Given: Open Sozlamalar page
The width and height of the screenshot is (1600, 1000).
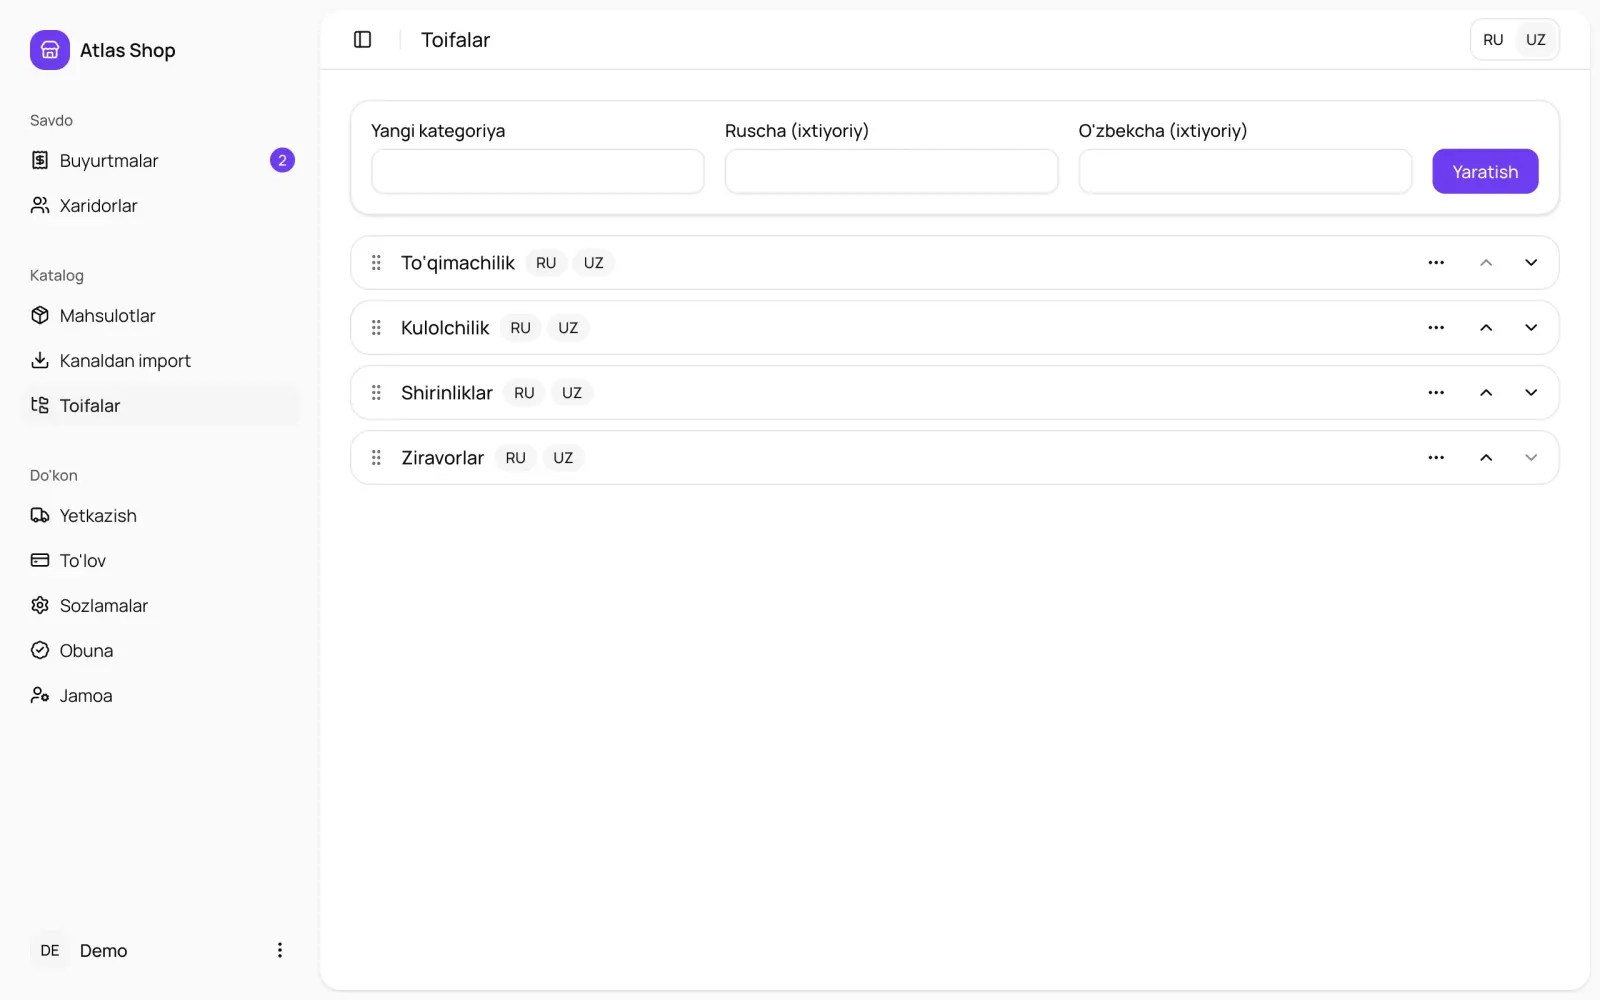Looking at the screenshot, I should pyautogui.click(x=160, y=606).
